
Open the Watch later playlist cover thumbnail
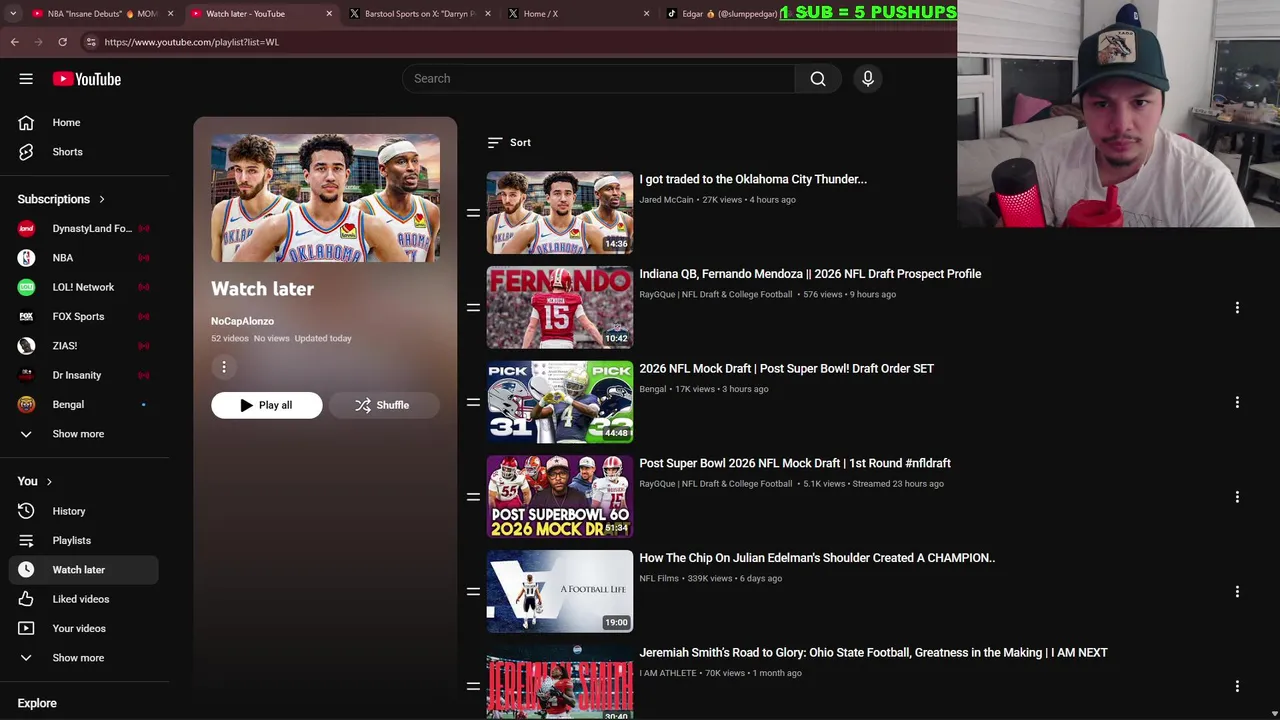click(325, 199)
